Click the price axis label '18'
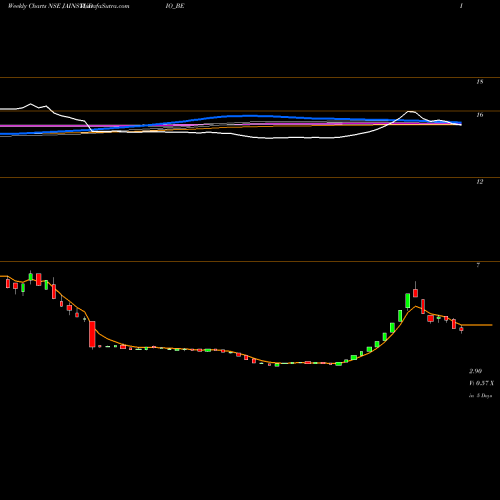Viewport: 500px width, 500px height. coord(479,82)
